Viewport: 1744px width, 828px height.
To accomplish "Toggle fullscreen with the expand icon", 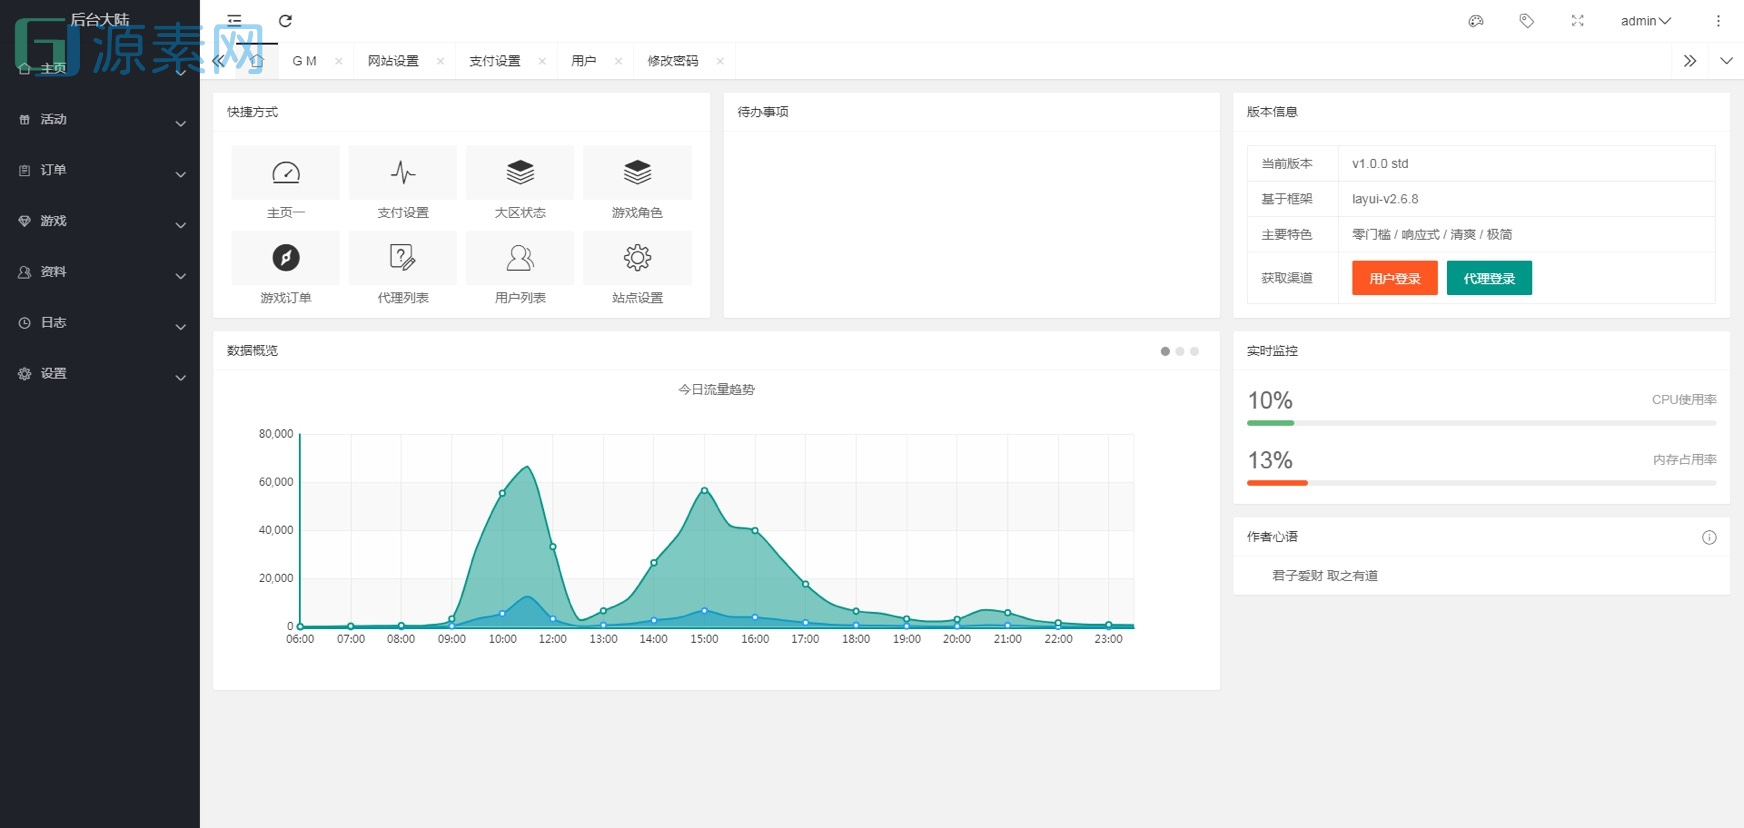I will 1577,21.
